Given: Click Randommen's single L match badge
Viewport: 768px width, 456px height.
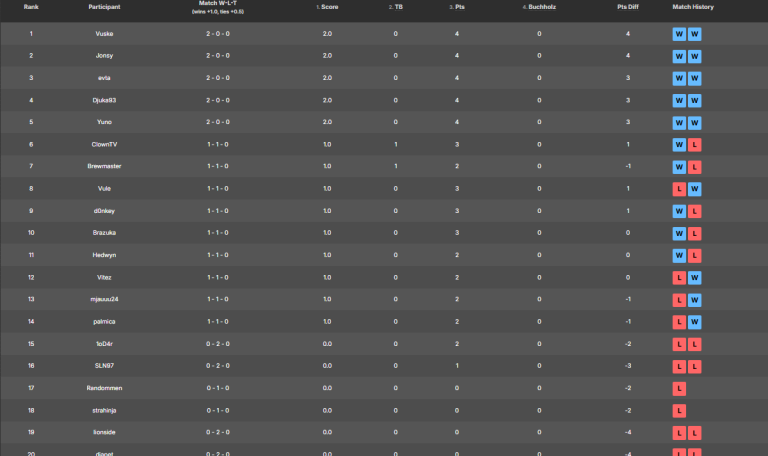Looking at the screenshot, I should pos(680,388).
